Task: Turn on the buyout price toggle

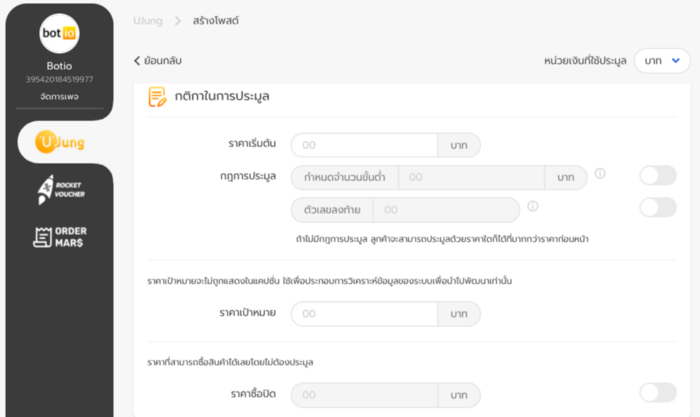Action: 658,393
